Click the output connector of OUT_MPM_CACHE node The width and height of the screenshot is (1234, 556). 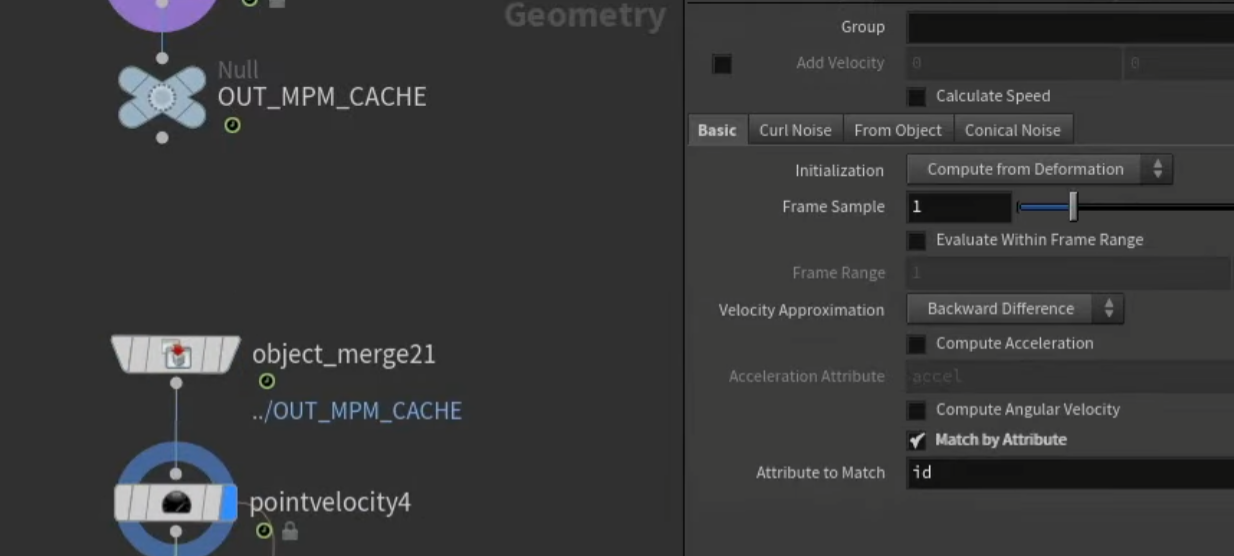click(162, 137)
